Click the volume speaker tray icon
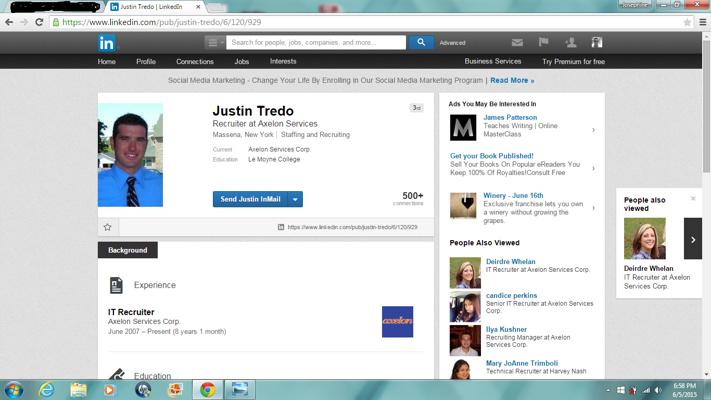711x400 pixels. (x=658, y=390)
